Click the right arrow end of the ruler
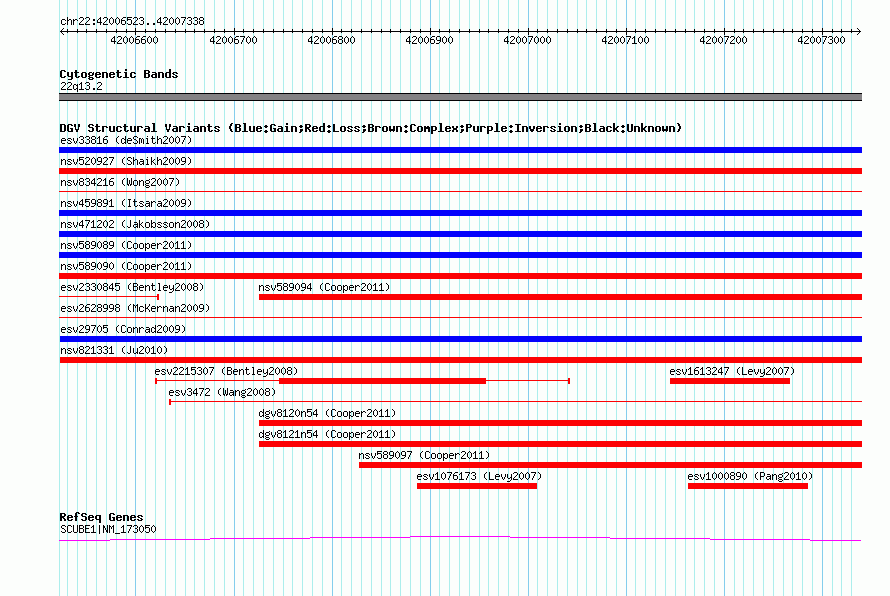Image resolution: width=890 pixels, height=596 pixels. (x=858, y=31)
